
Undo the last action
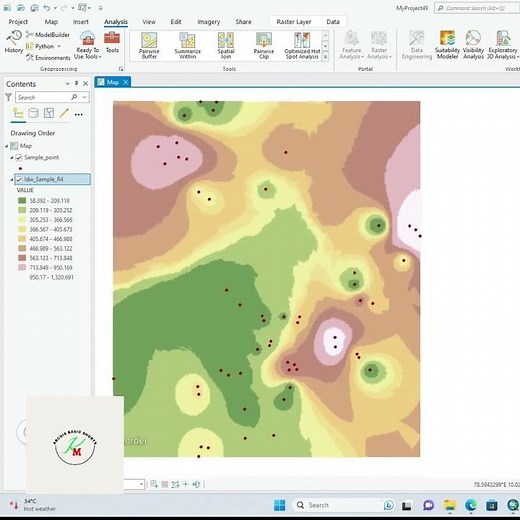point(47,7)
